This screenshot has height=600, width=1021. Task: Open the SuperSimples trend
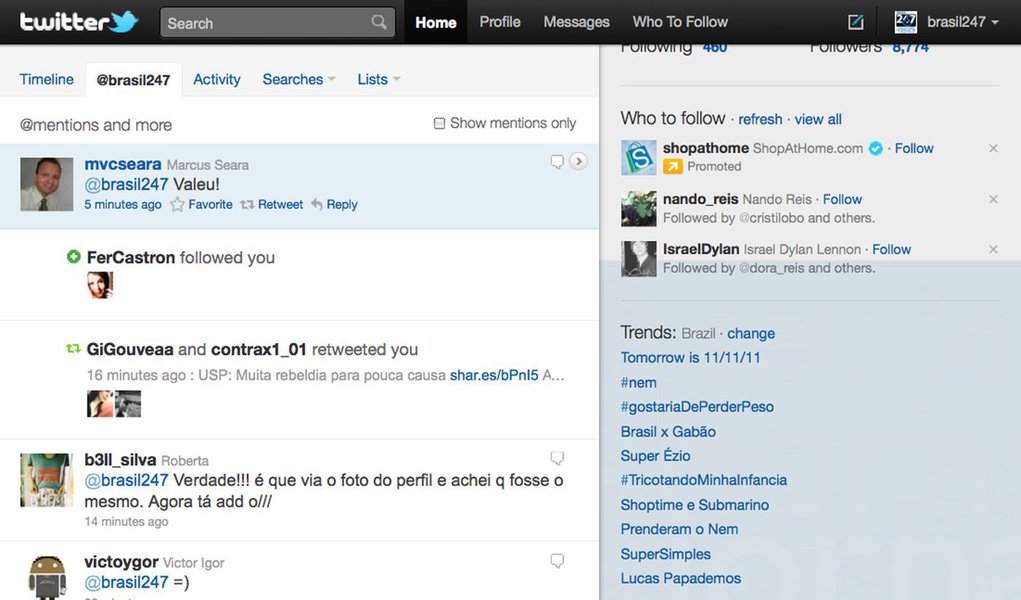665,554
